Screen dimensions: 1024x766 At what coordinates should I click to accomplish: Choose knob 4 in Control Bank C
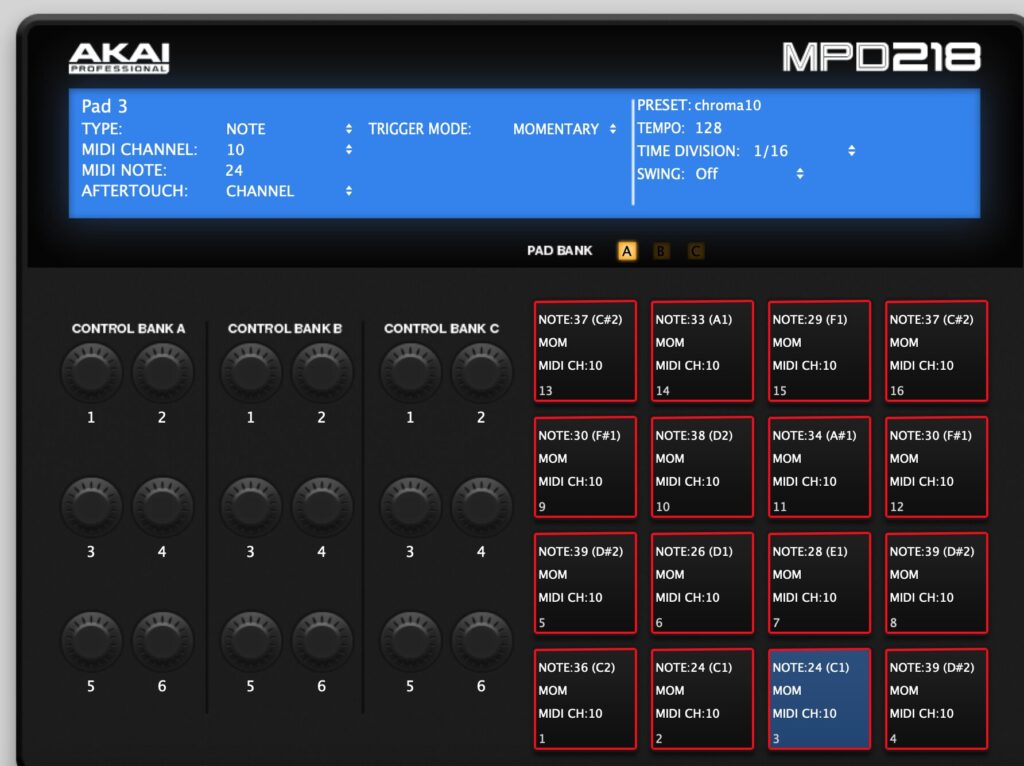[x=481, y=507]
